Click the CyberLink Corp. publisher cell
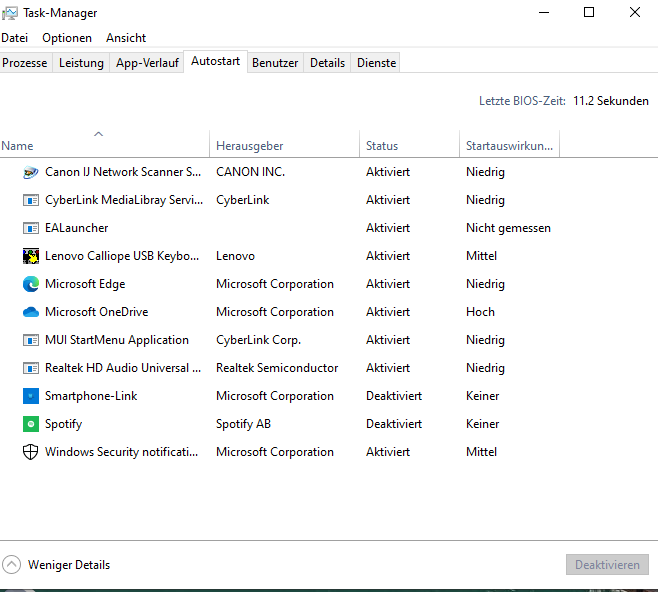The height and width of the screenshot is (592, 658). click(258, 340)
